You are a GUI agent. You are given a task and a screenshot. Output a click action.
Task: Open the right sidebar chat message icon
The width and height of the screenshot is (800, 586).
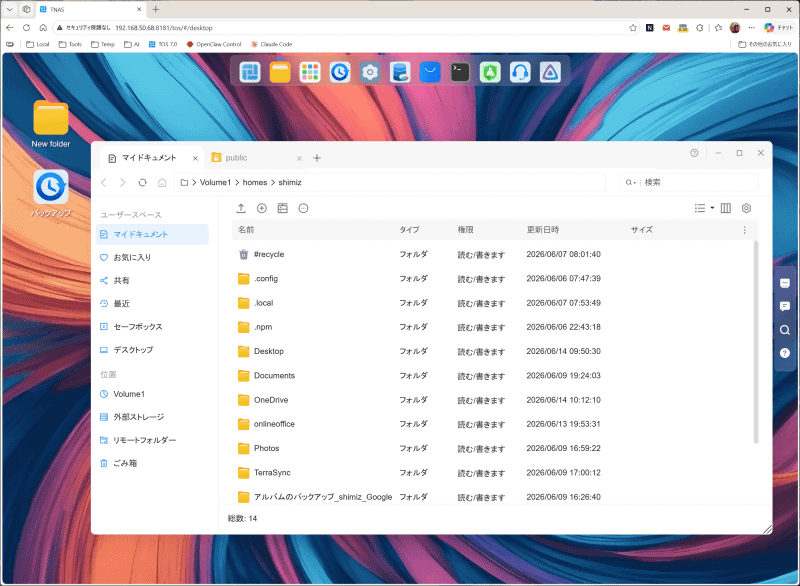(785, 306)
